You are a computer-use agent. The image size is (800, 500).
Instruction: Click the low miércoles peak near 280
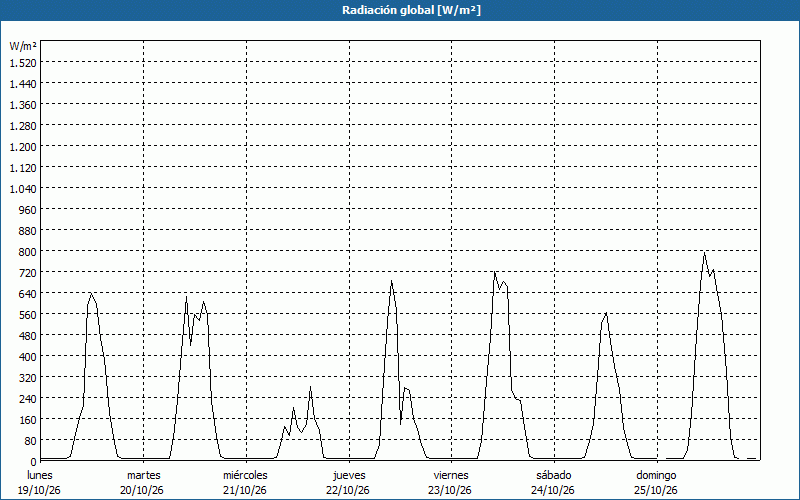310,387
